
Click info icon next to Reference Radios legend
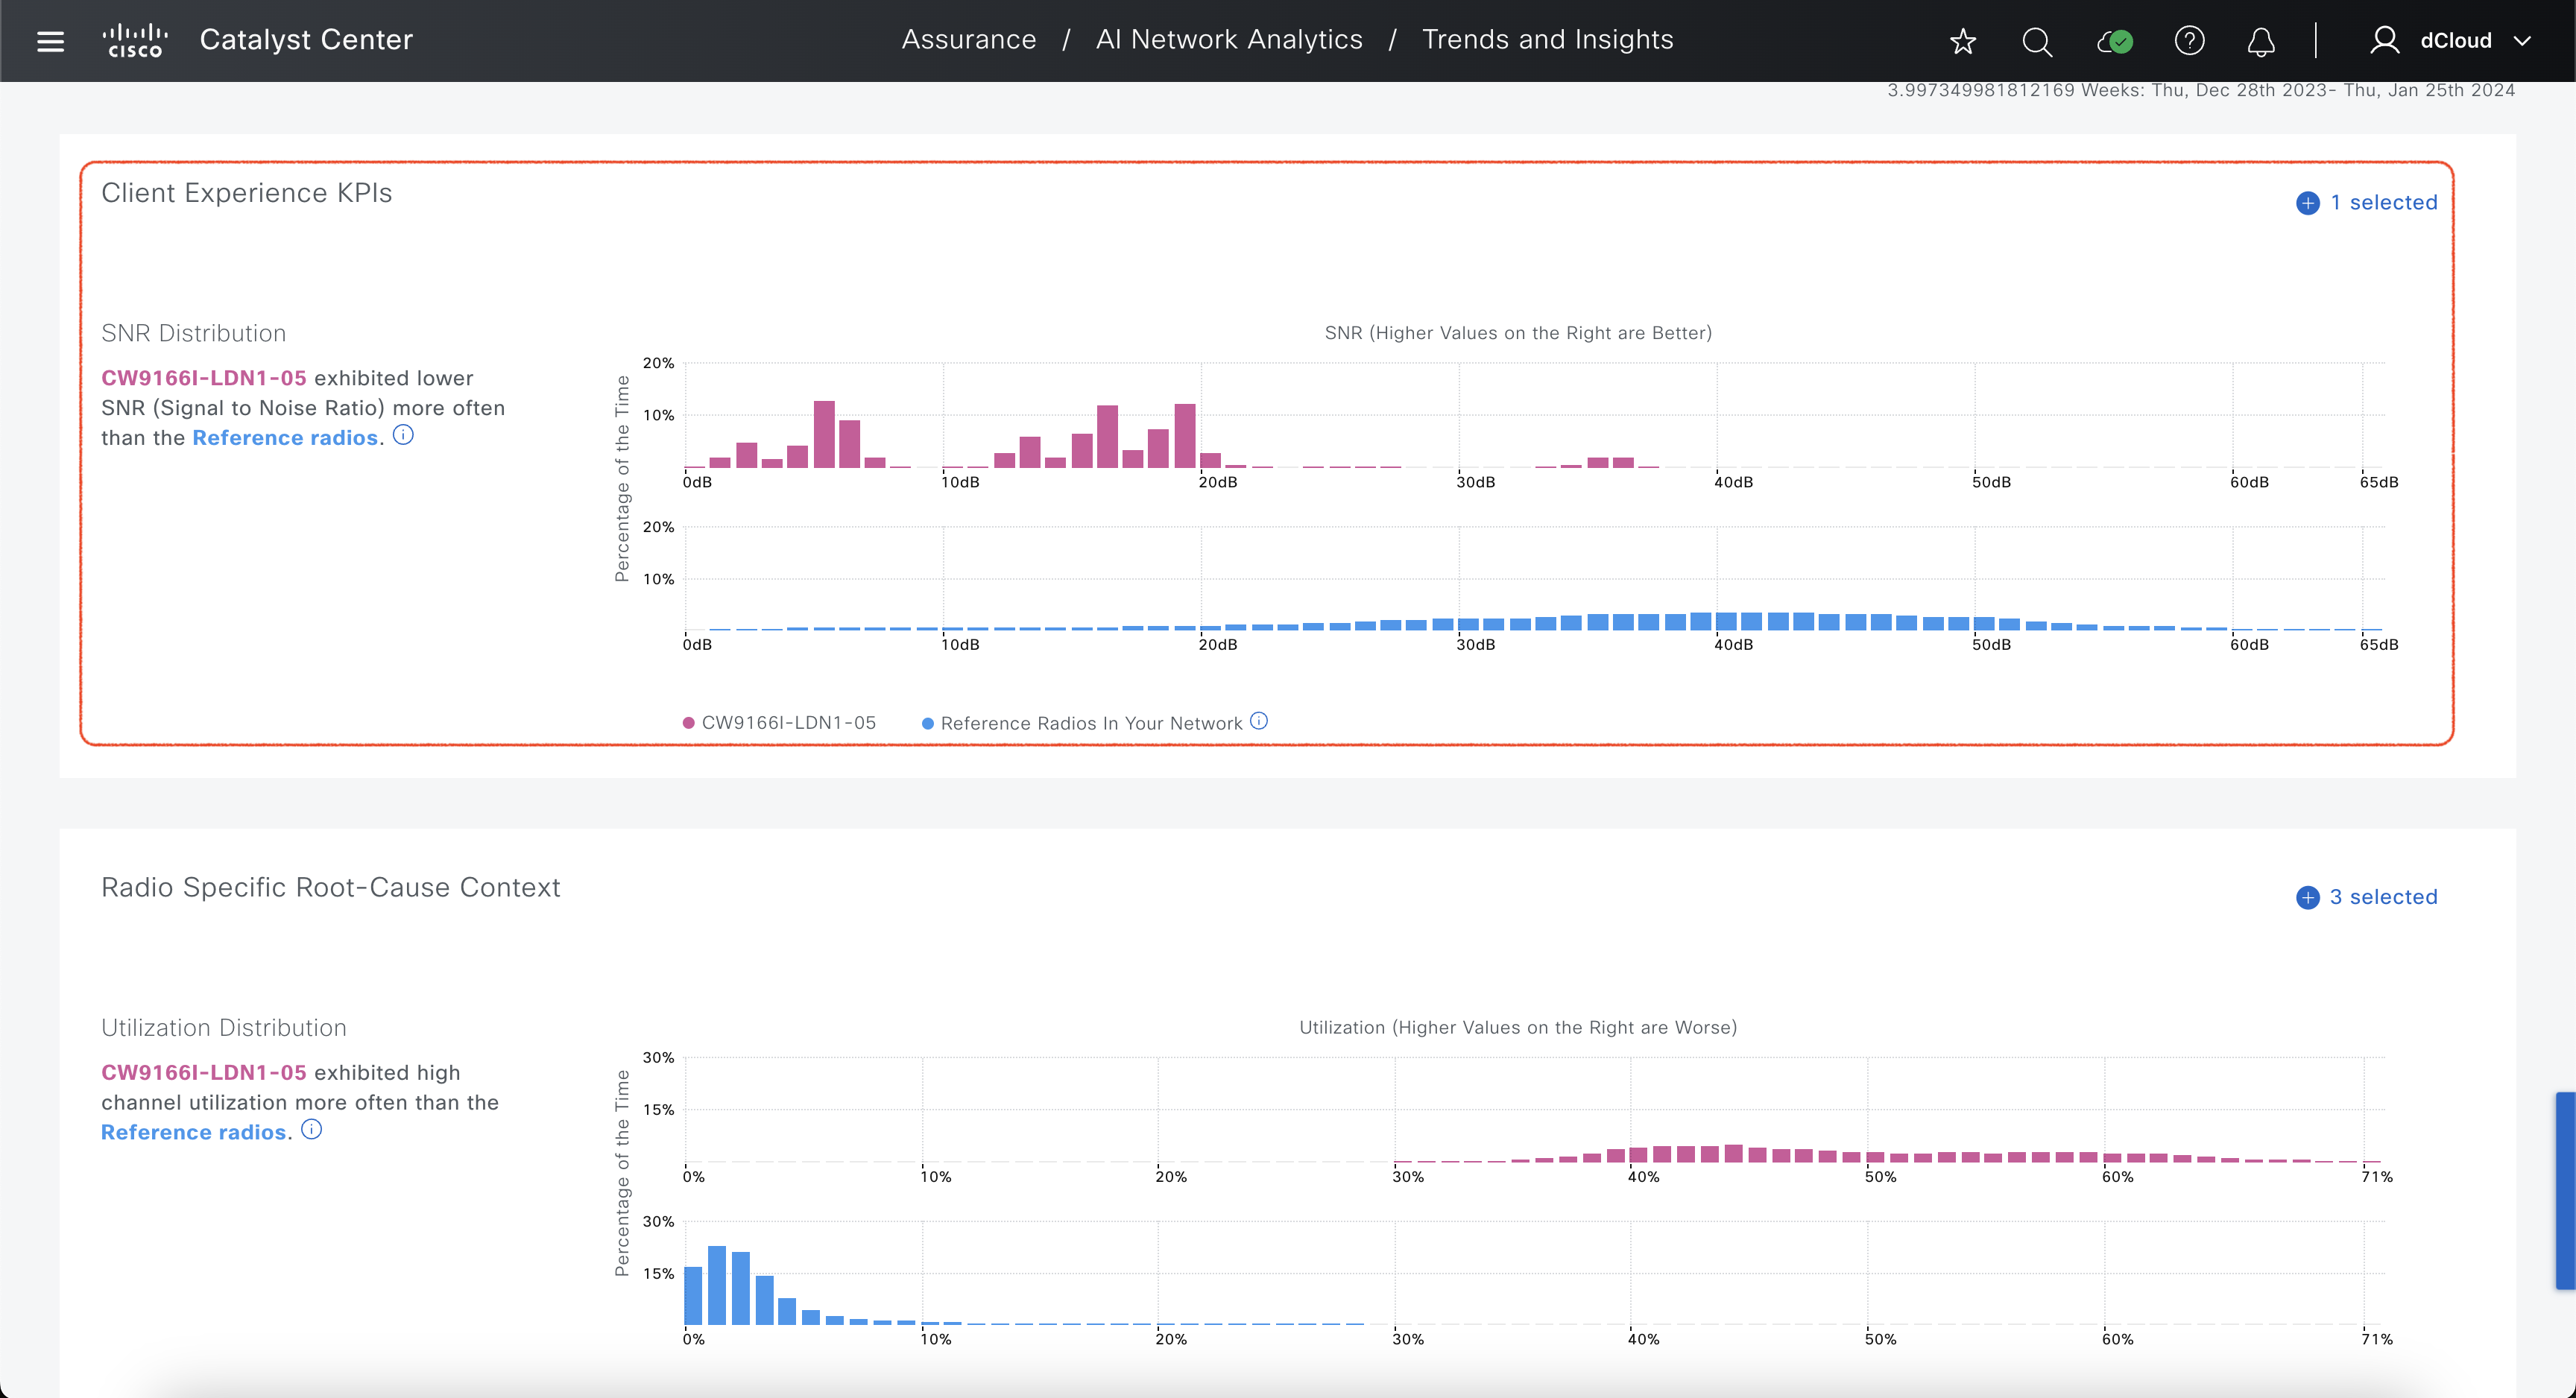click(x=1259, y=721)
